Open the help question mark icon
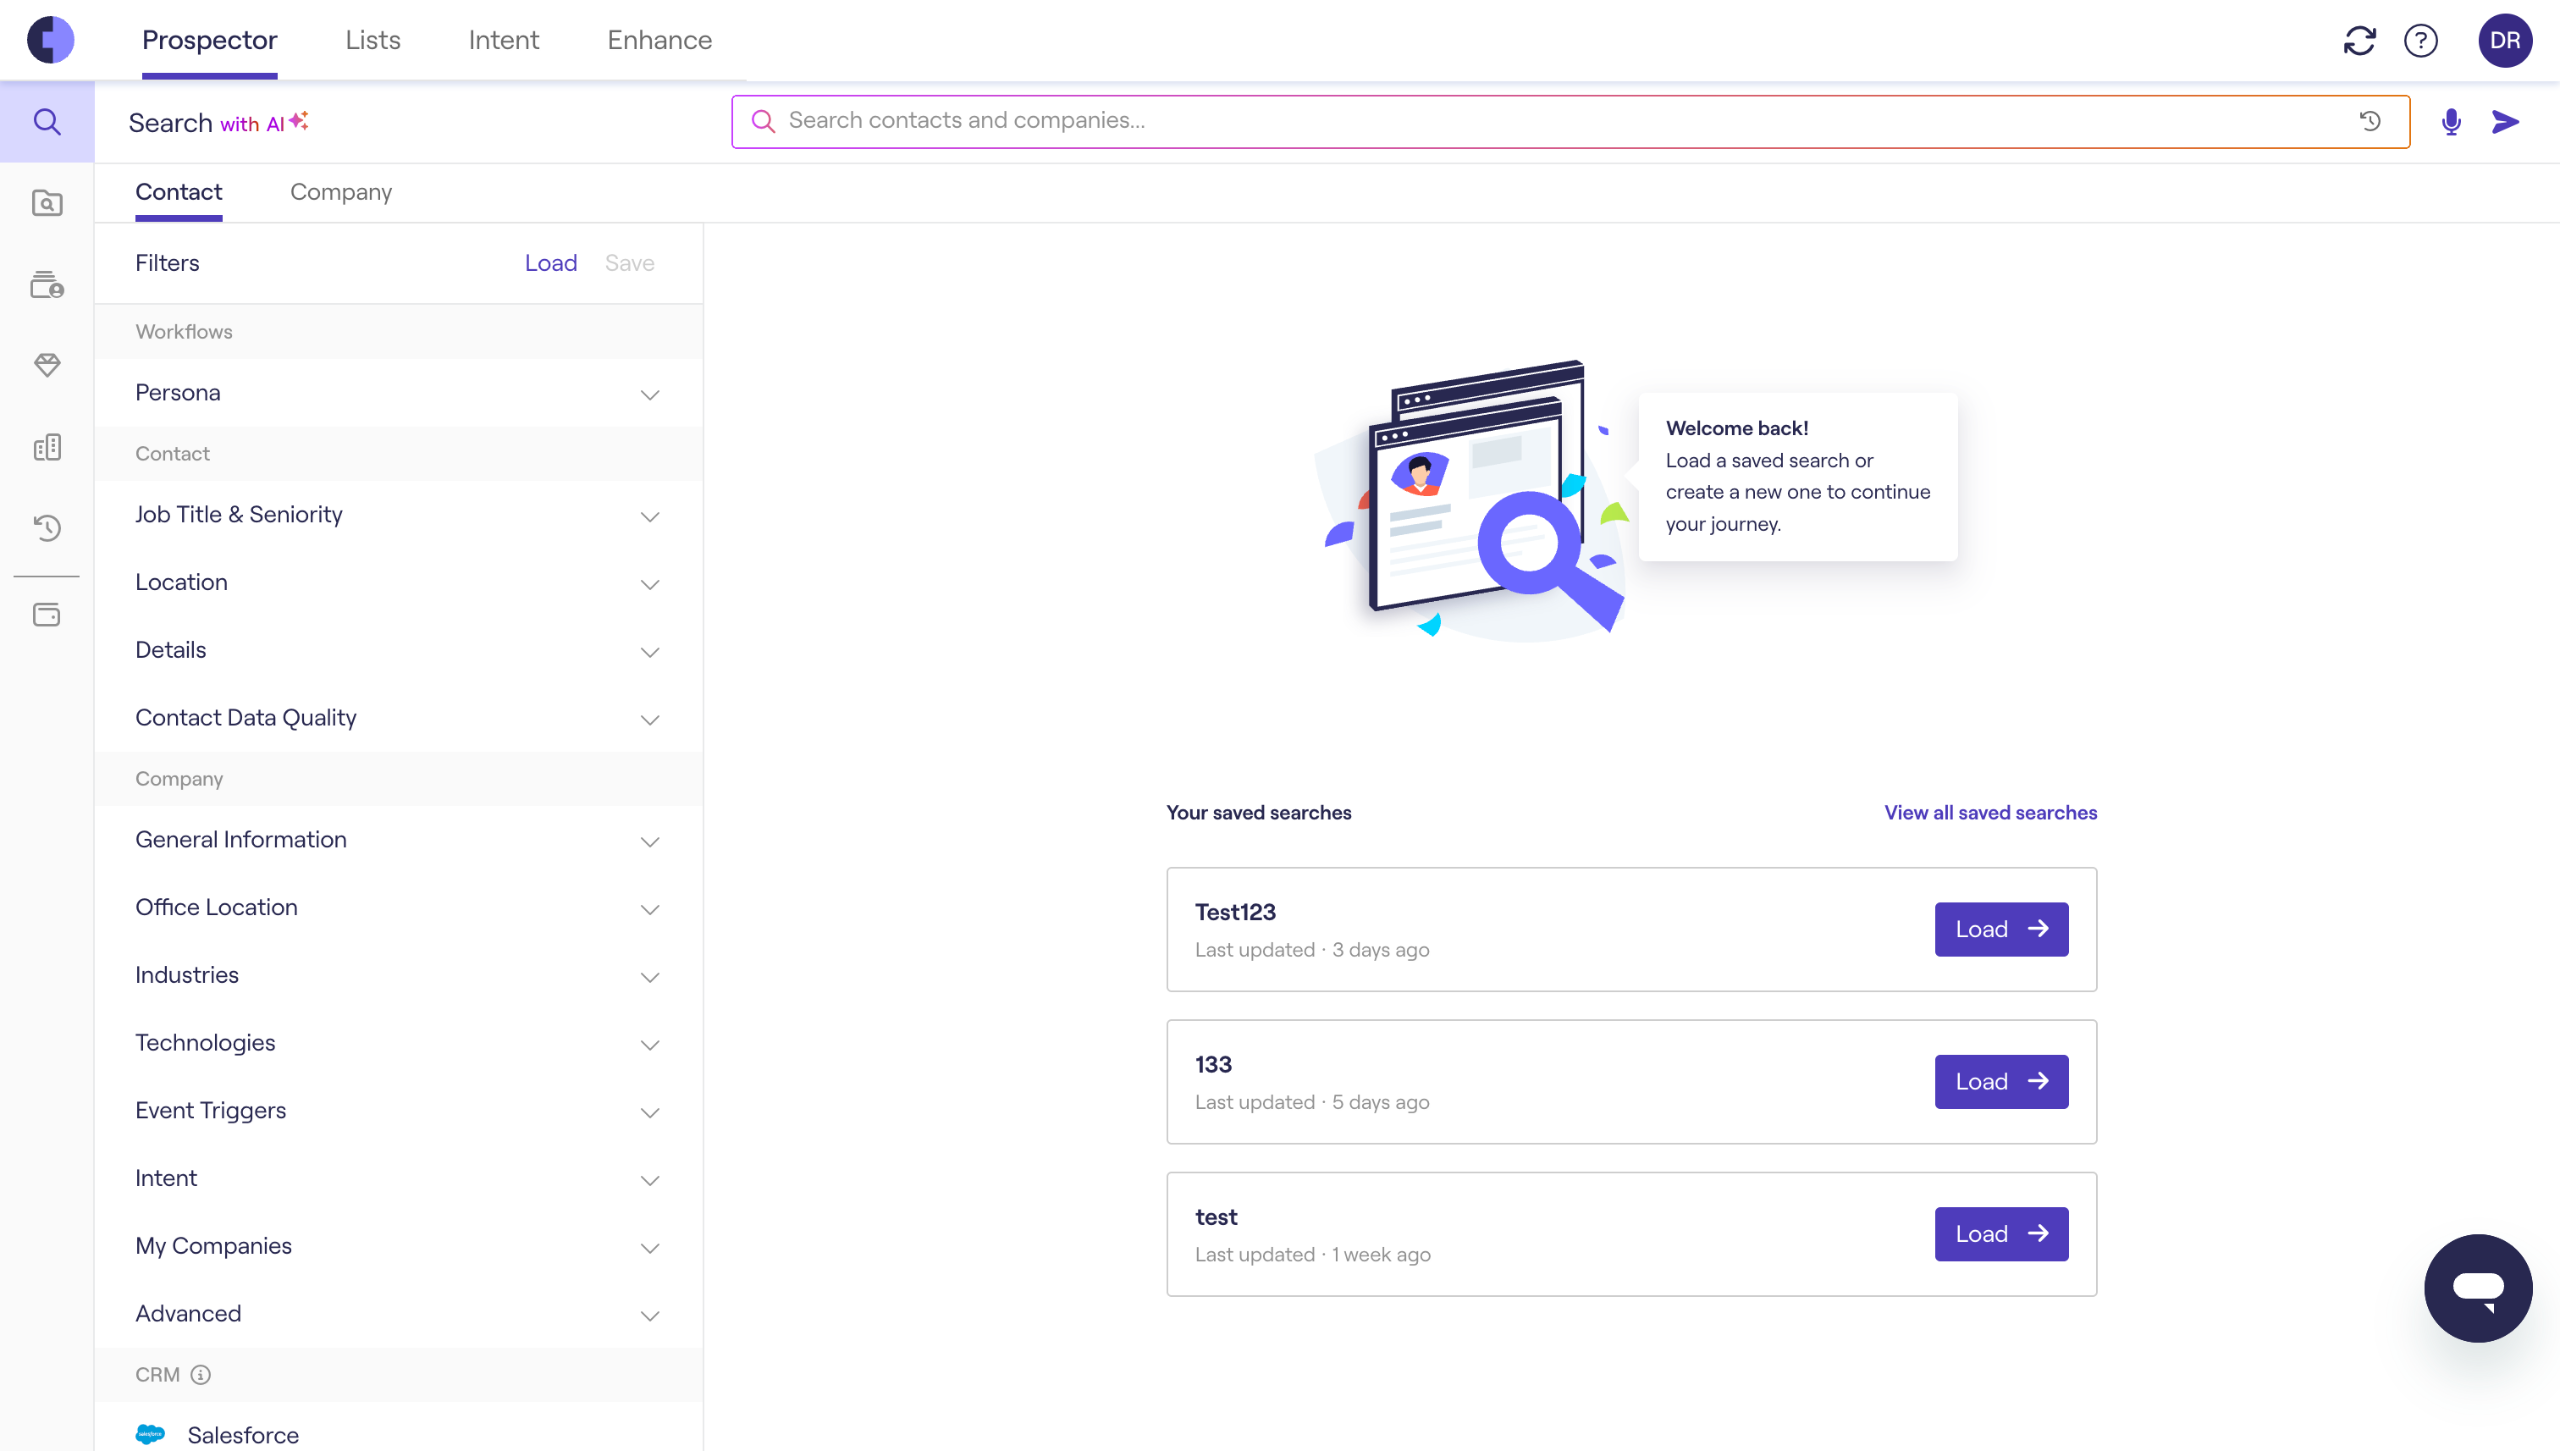The height and width of the screenshot is (1451, 2560). (x=2421, y=41)
